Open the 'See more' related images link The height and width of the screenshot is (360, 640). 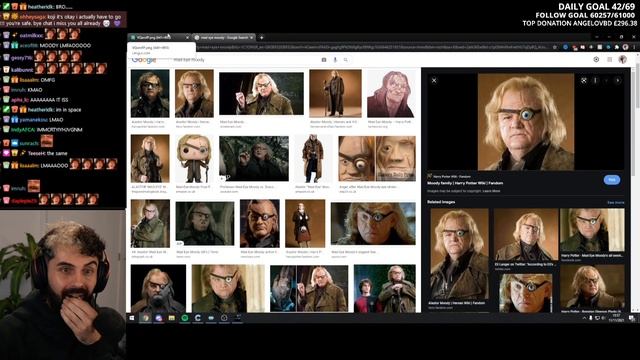click(616, 202)
